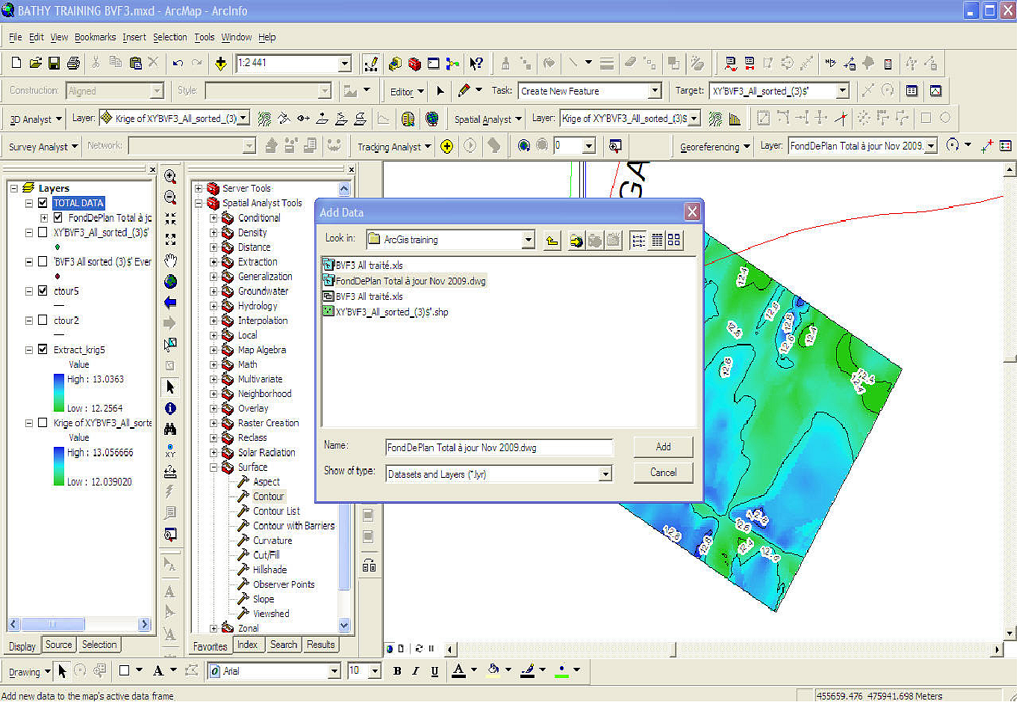Switch to the Search tab in ArcToolbox
The image size is (1019, 703).
coord(283,645)
